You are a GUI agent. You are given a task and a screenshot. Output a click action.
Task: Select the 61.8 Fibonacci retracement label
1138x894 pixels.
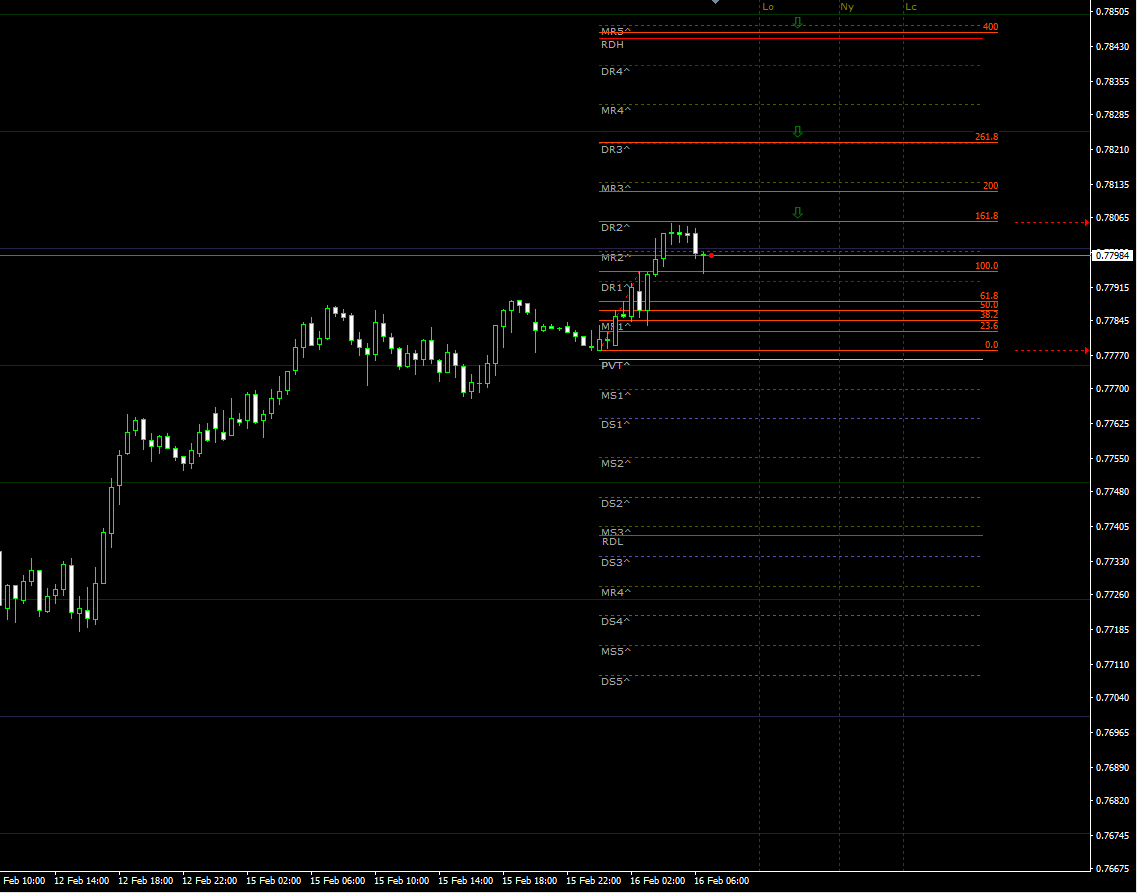988,296
